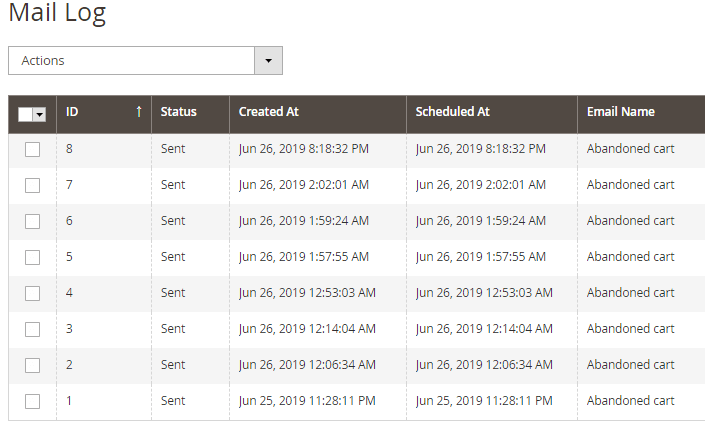Check the row ID 2 checkbox
705x433 pixels.
32,365
